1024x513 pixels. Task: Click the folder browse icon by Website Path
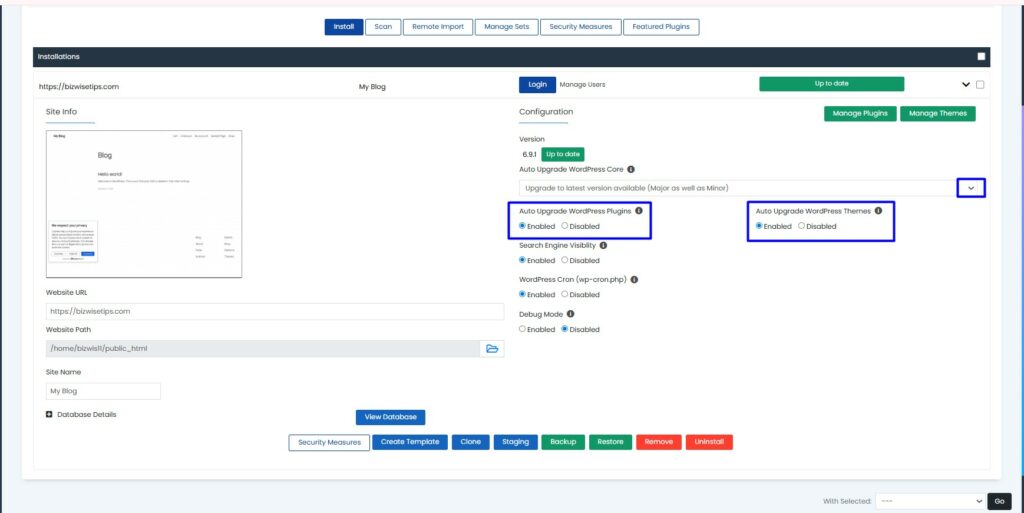[x=492, y=349]
